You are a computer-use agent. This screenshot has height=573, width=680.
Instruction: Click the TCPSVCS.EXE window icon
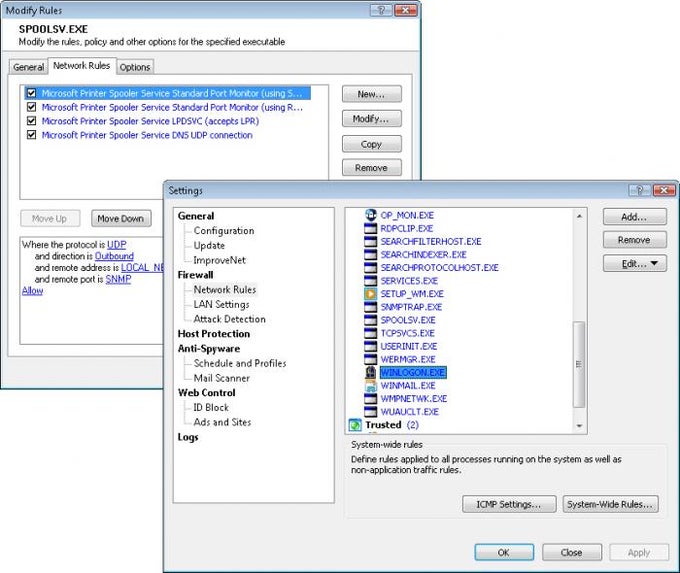[x=370, y=333]
